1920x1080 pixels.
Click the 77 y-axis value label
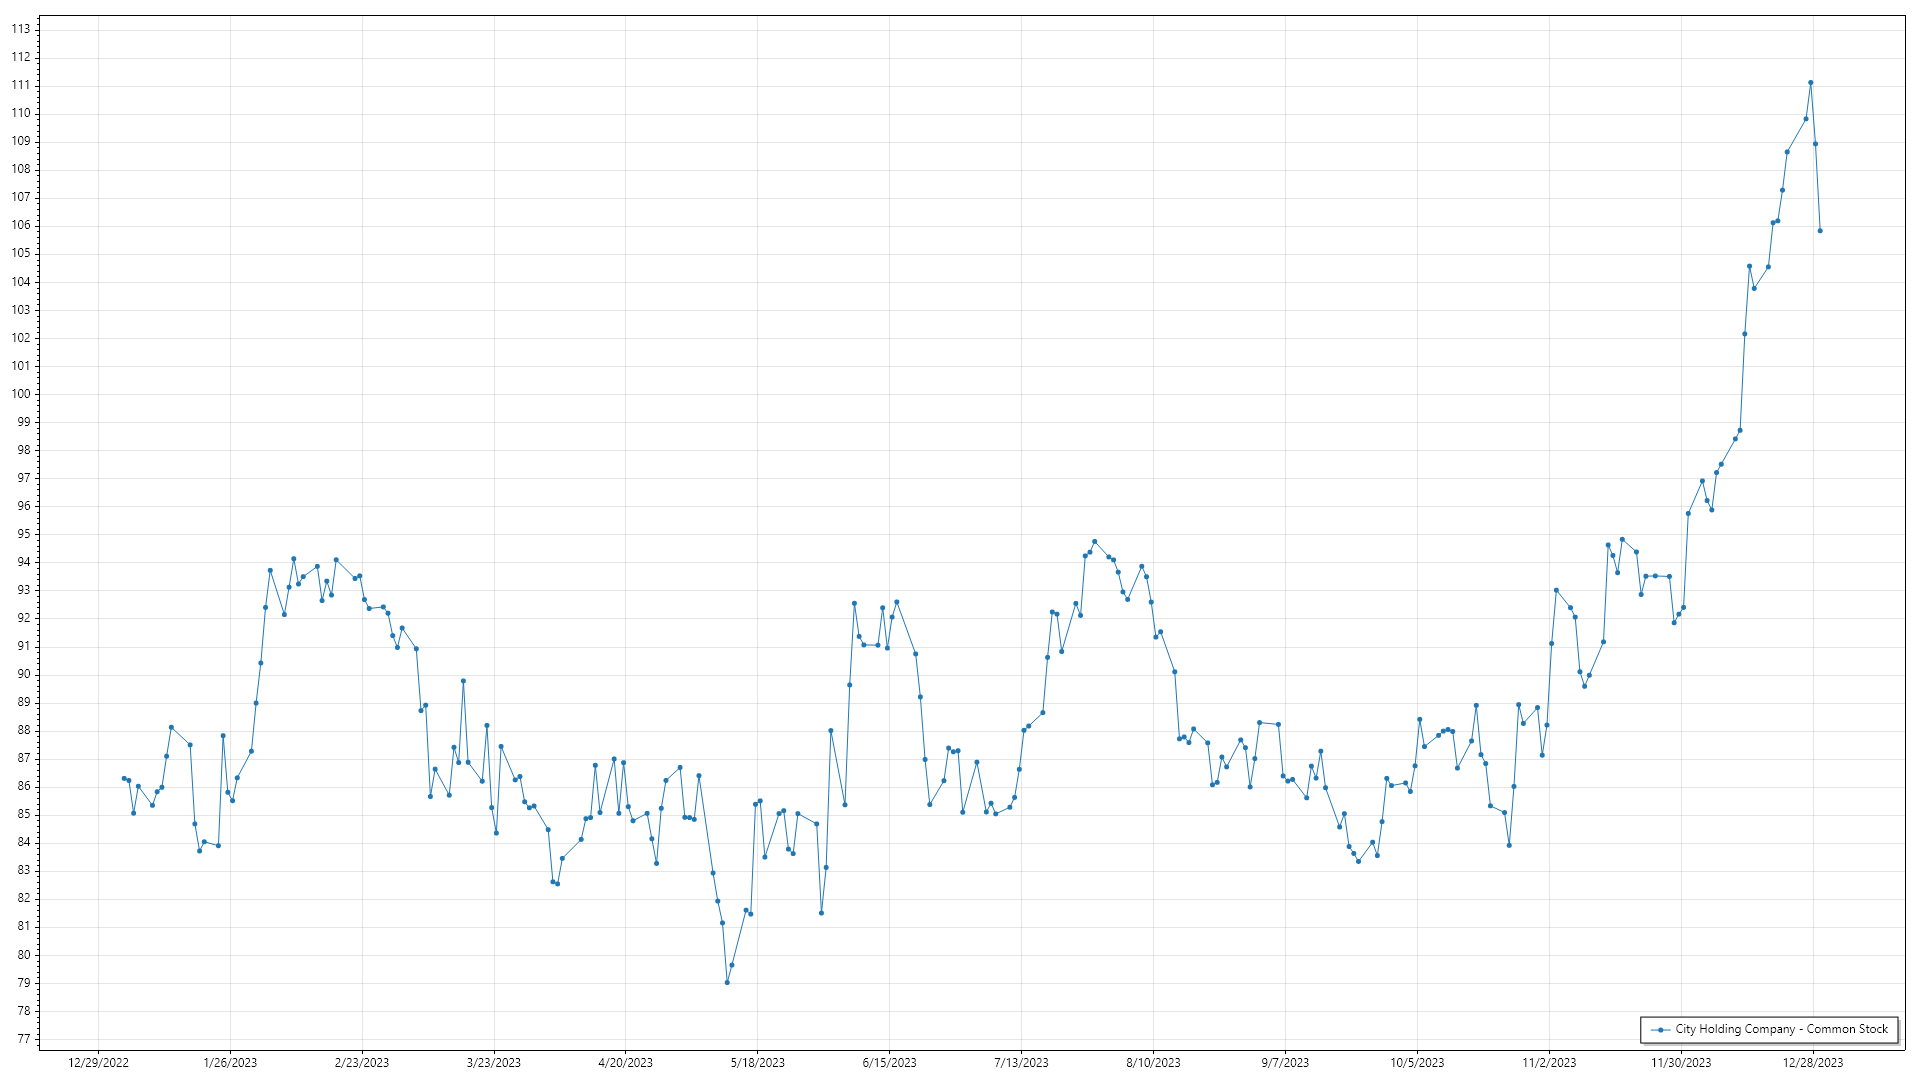(x=24, y=1039)
